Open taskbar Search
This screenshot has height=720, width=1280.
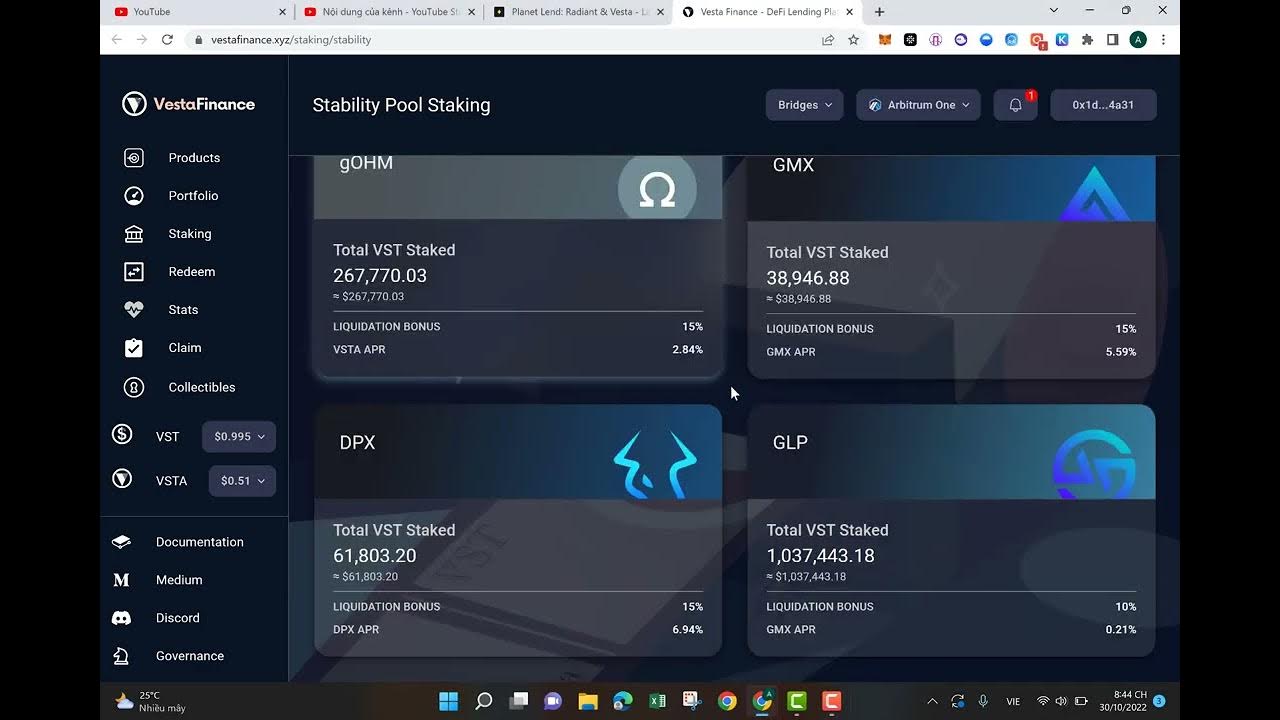coord(484,701)
